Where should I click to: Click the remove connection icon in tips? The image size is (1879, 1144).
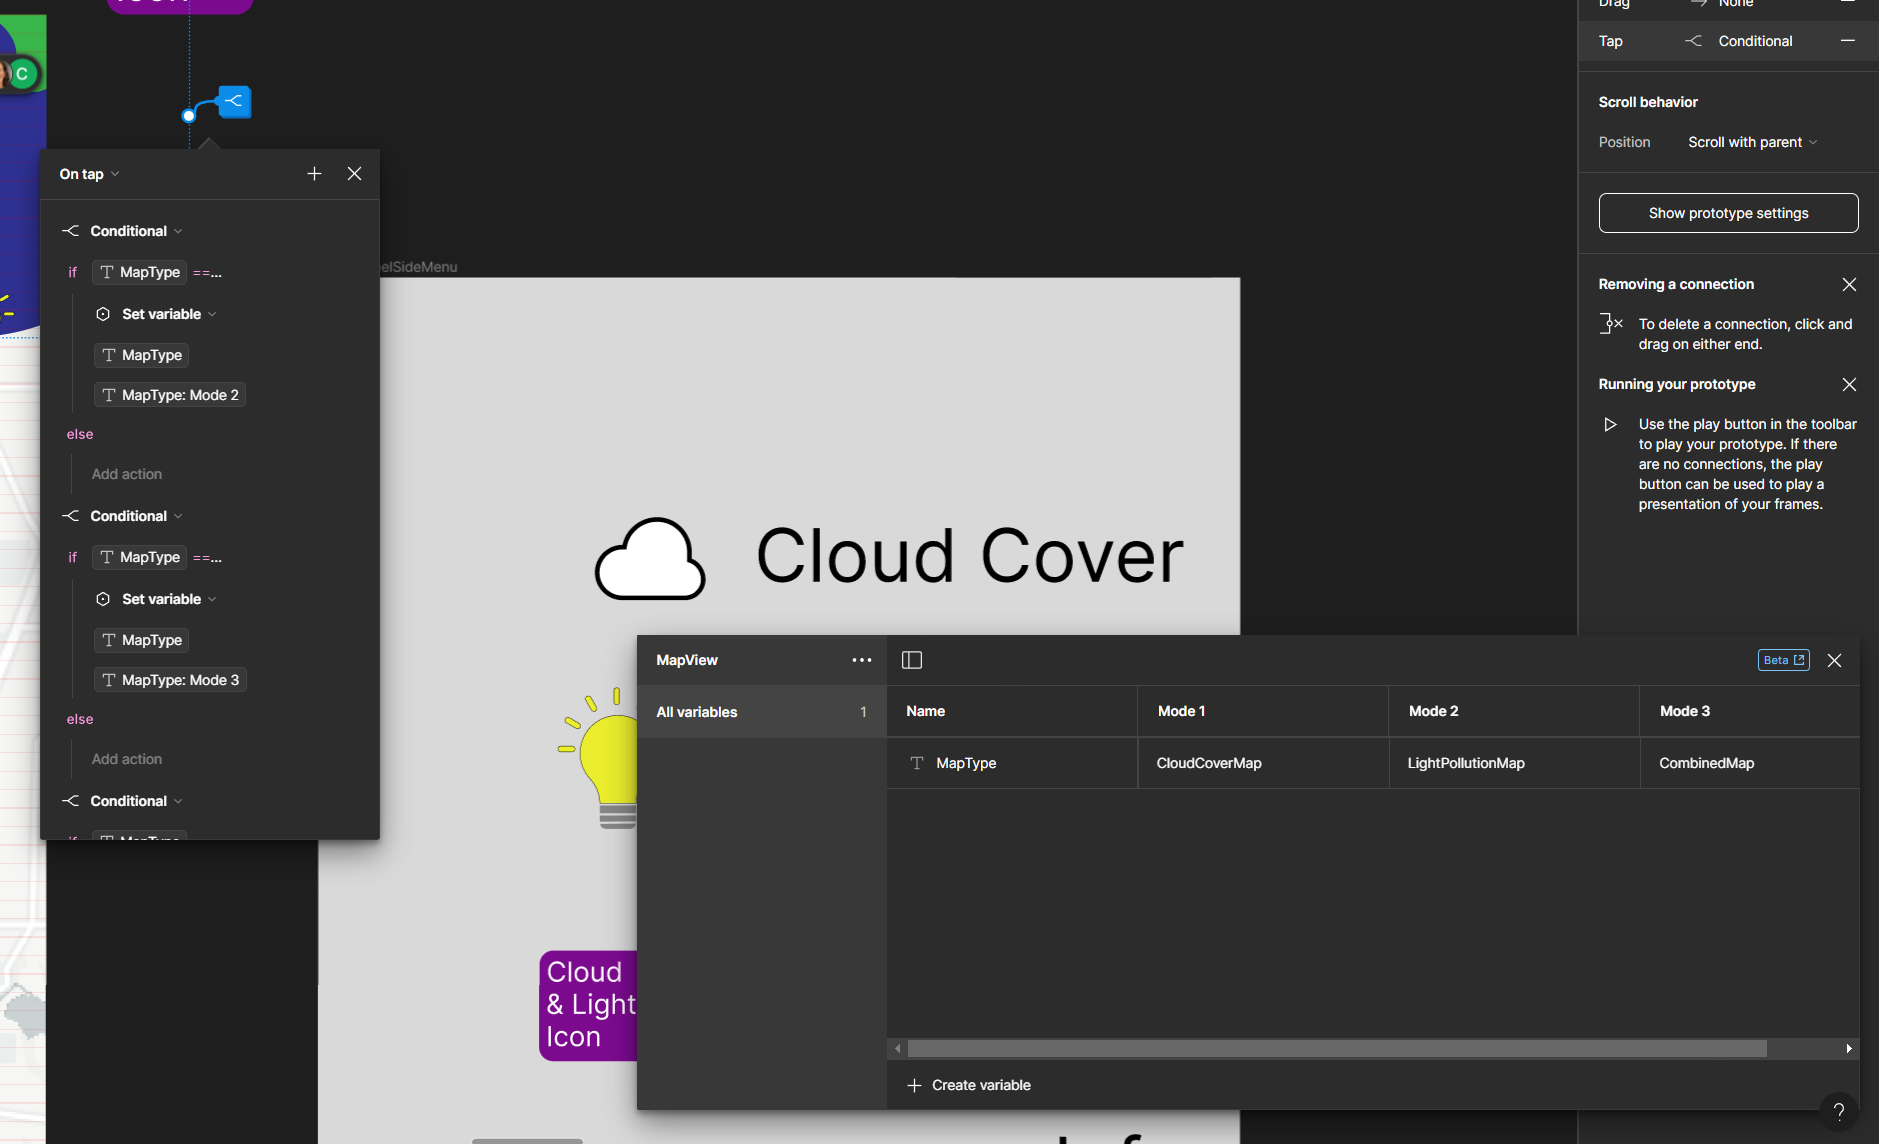(x=1610, y=324)
